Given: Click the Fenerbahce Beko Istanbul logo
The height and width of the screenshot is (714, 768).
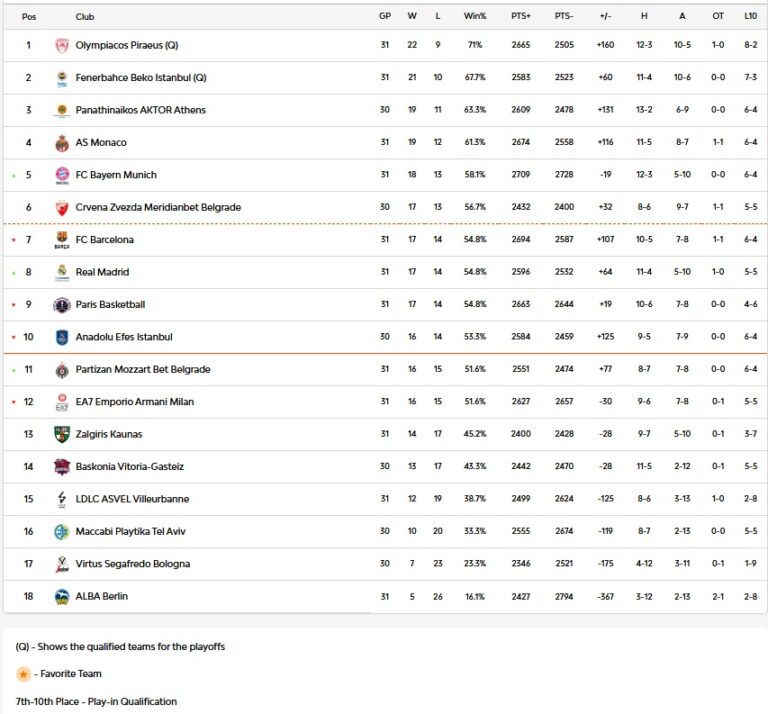Looking at the screenshot, I should point(62,78).
